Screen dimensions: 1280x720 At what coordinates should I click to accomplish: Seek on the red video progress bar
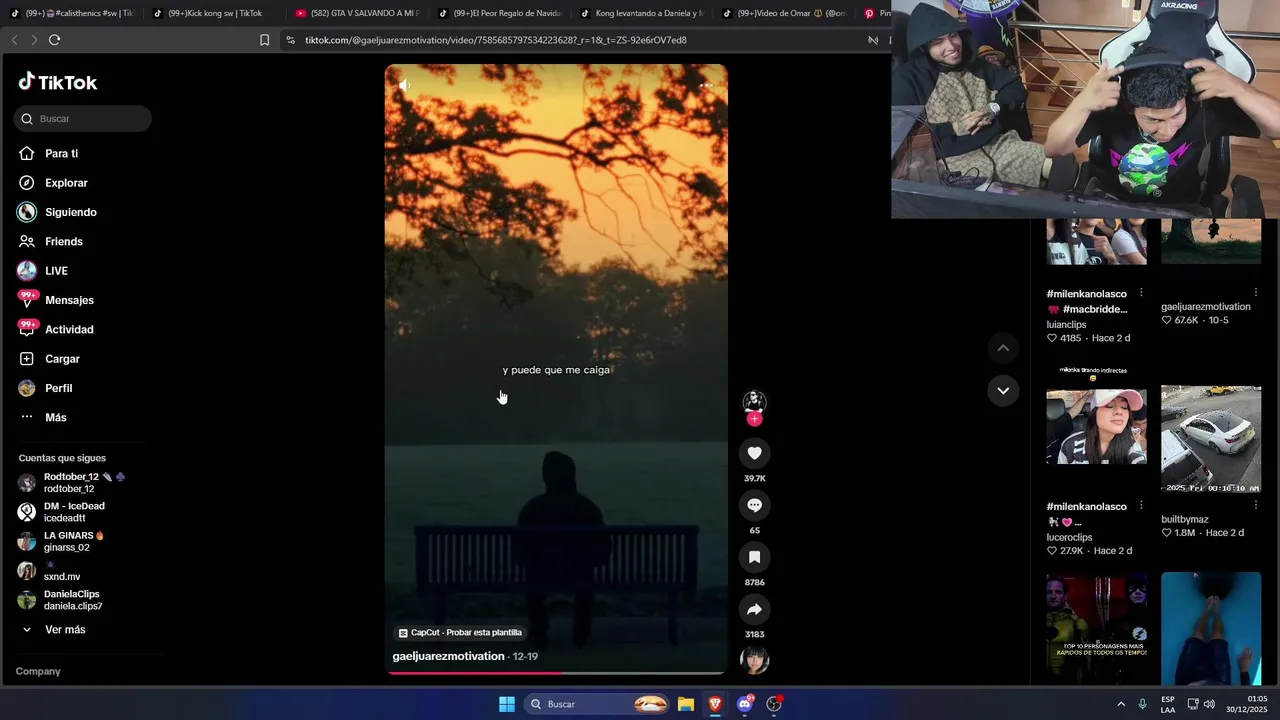(x=556, y=673)
